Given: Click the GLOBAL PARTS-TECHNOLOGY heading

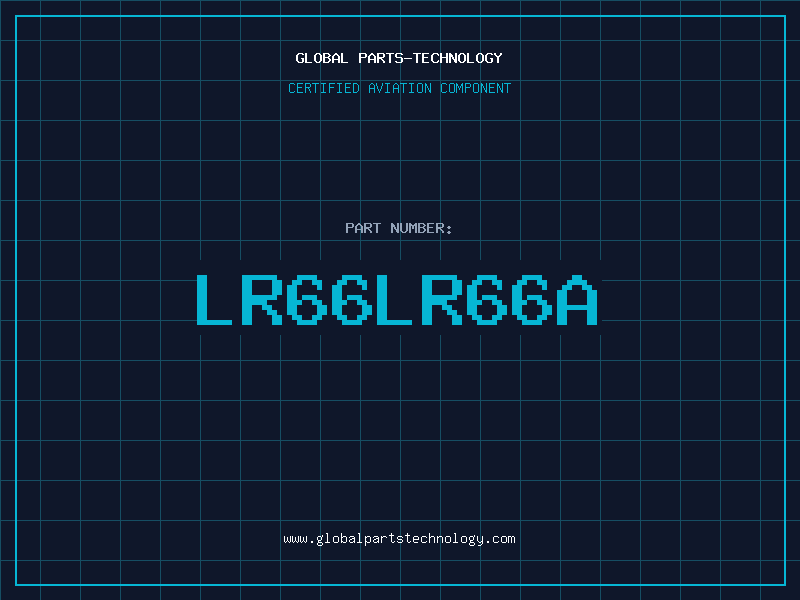Looking at the screenshot, I should pyautogui.click(x=399, y=58).
